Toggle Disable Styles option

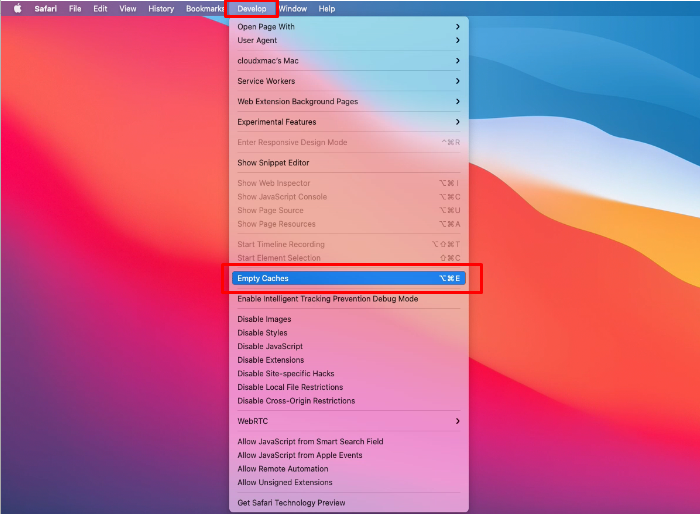(349, 333)
